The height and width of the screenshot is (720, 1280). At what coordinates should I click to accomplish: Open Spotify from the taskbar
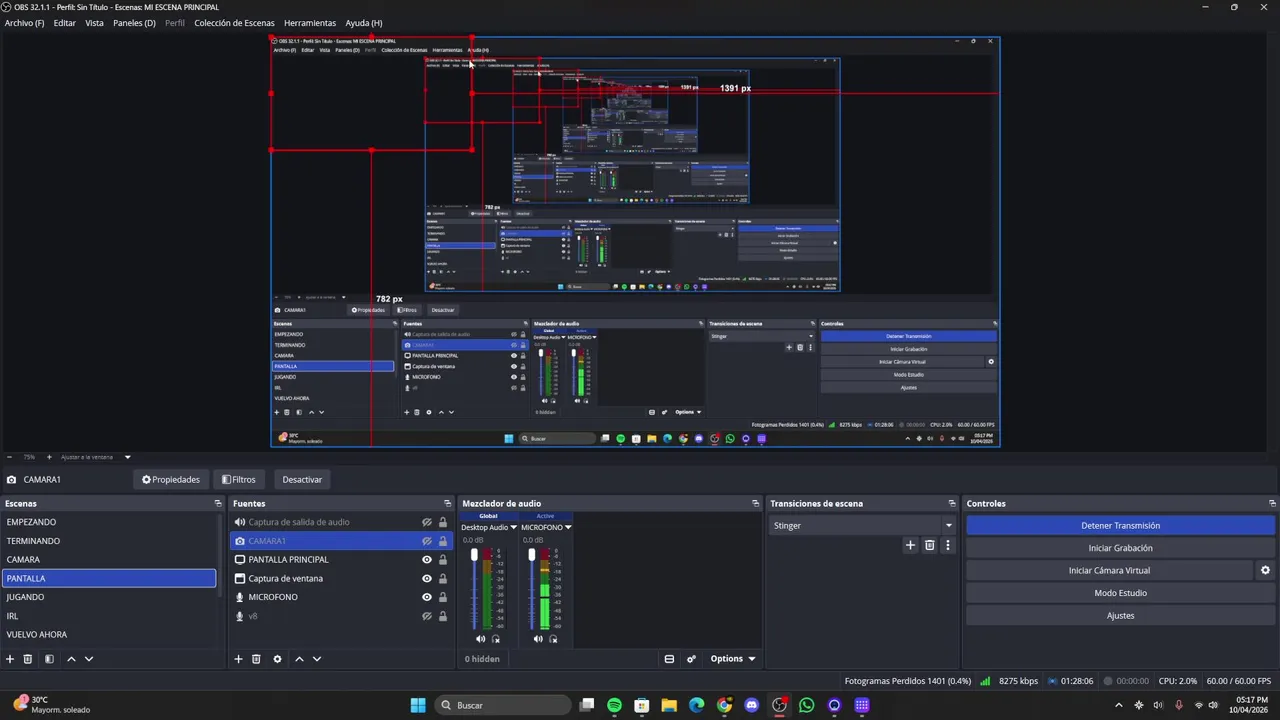(x=614, y=705)
